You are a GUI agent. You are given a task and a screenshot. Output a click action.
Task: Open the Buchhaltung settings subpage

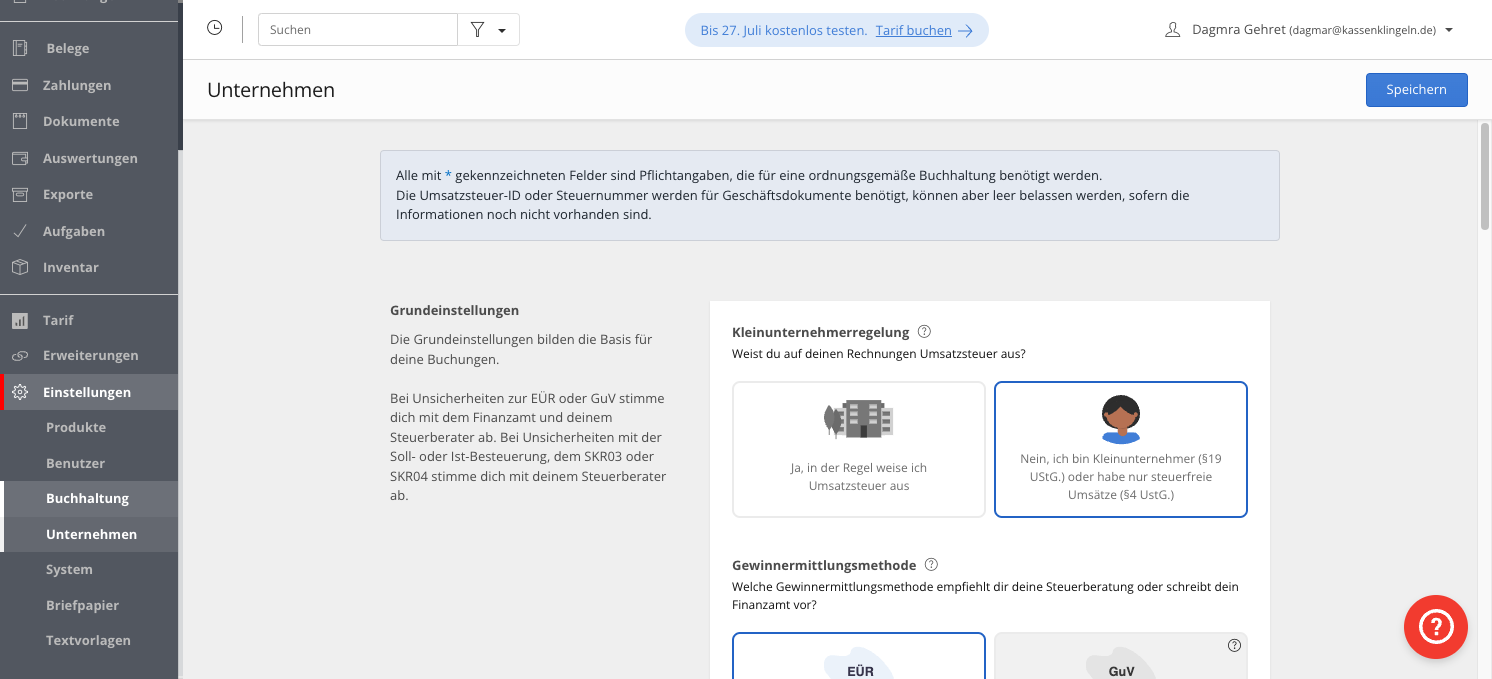[89, 498]
